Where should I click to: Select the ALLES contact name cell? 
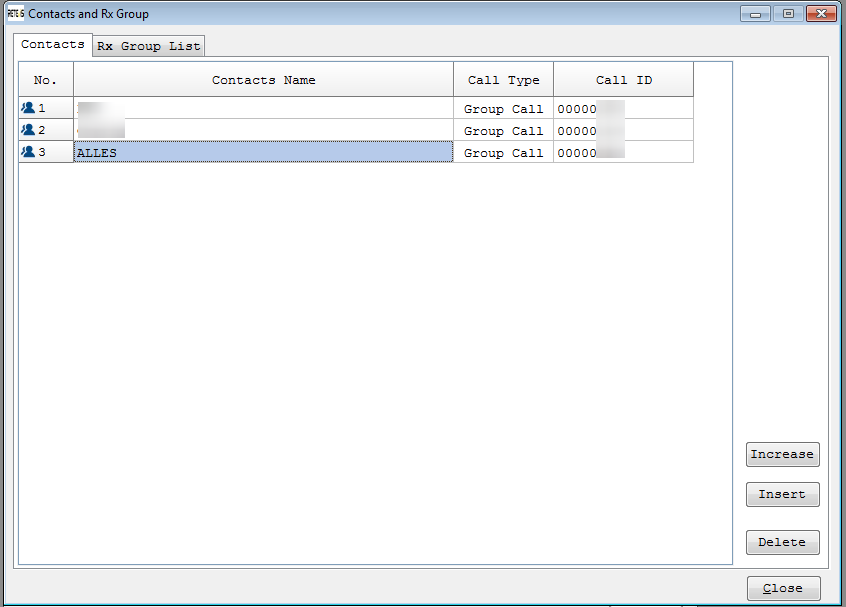pos(263,152)
